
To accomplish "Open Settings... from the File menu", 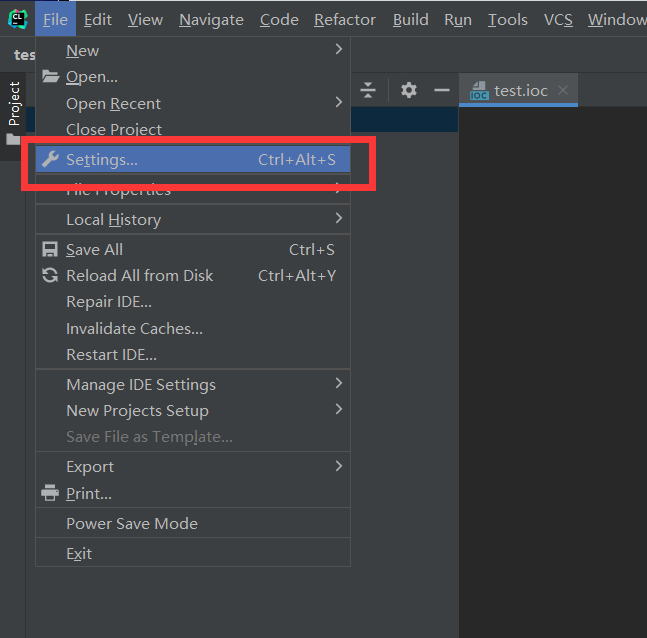I will click(x=193, y=159).
